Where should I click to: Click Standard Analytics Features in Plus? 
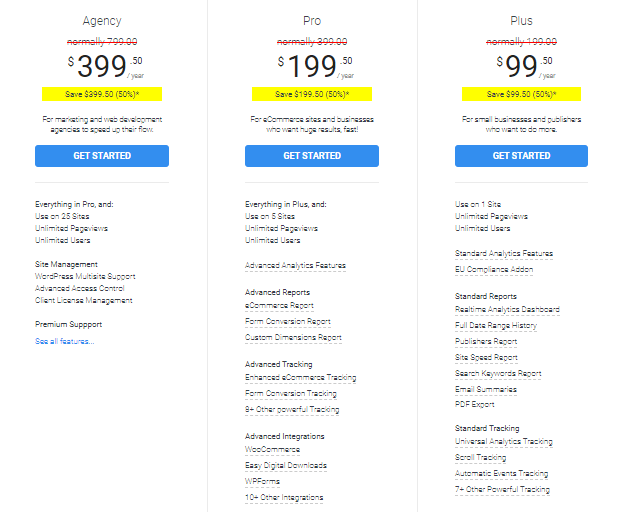click(504, 253)
